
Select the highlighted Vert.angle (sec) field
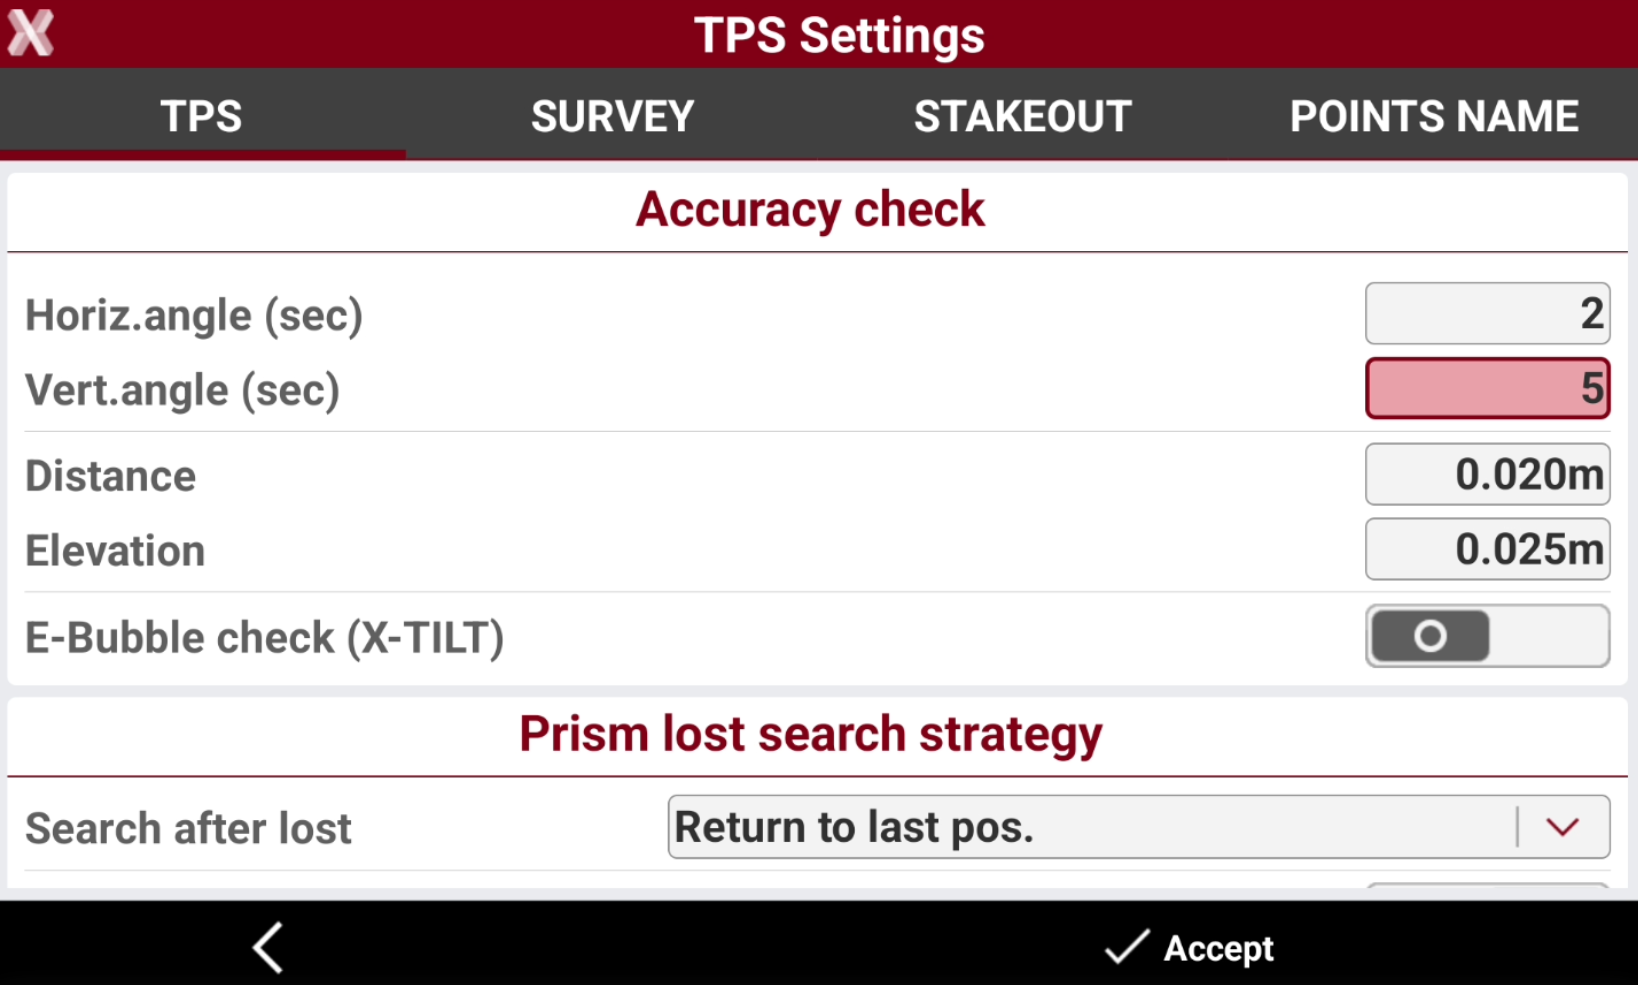(x=1487, y=388)
